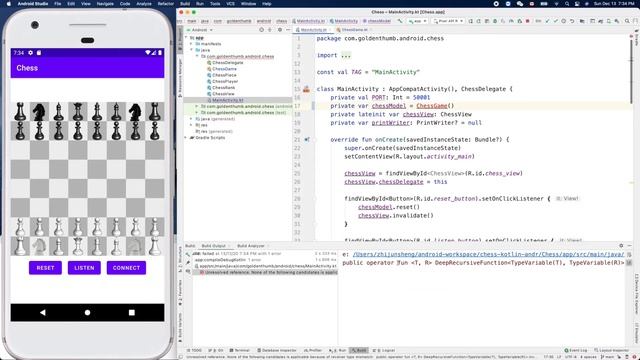The height and width of the screenshot is (360, 640).
Task: Open the Refactor menu
Action: point(166,4)
